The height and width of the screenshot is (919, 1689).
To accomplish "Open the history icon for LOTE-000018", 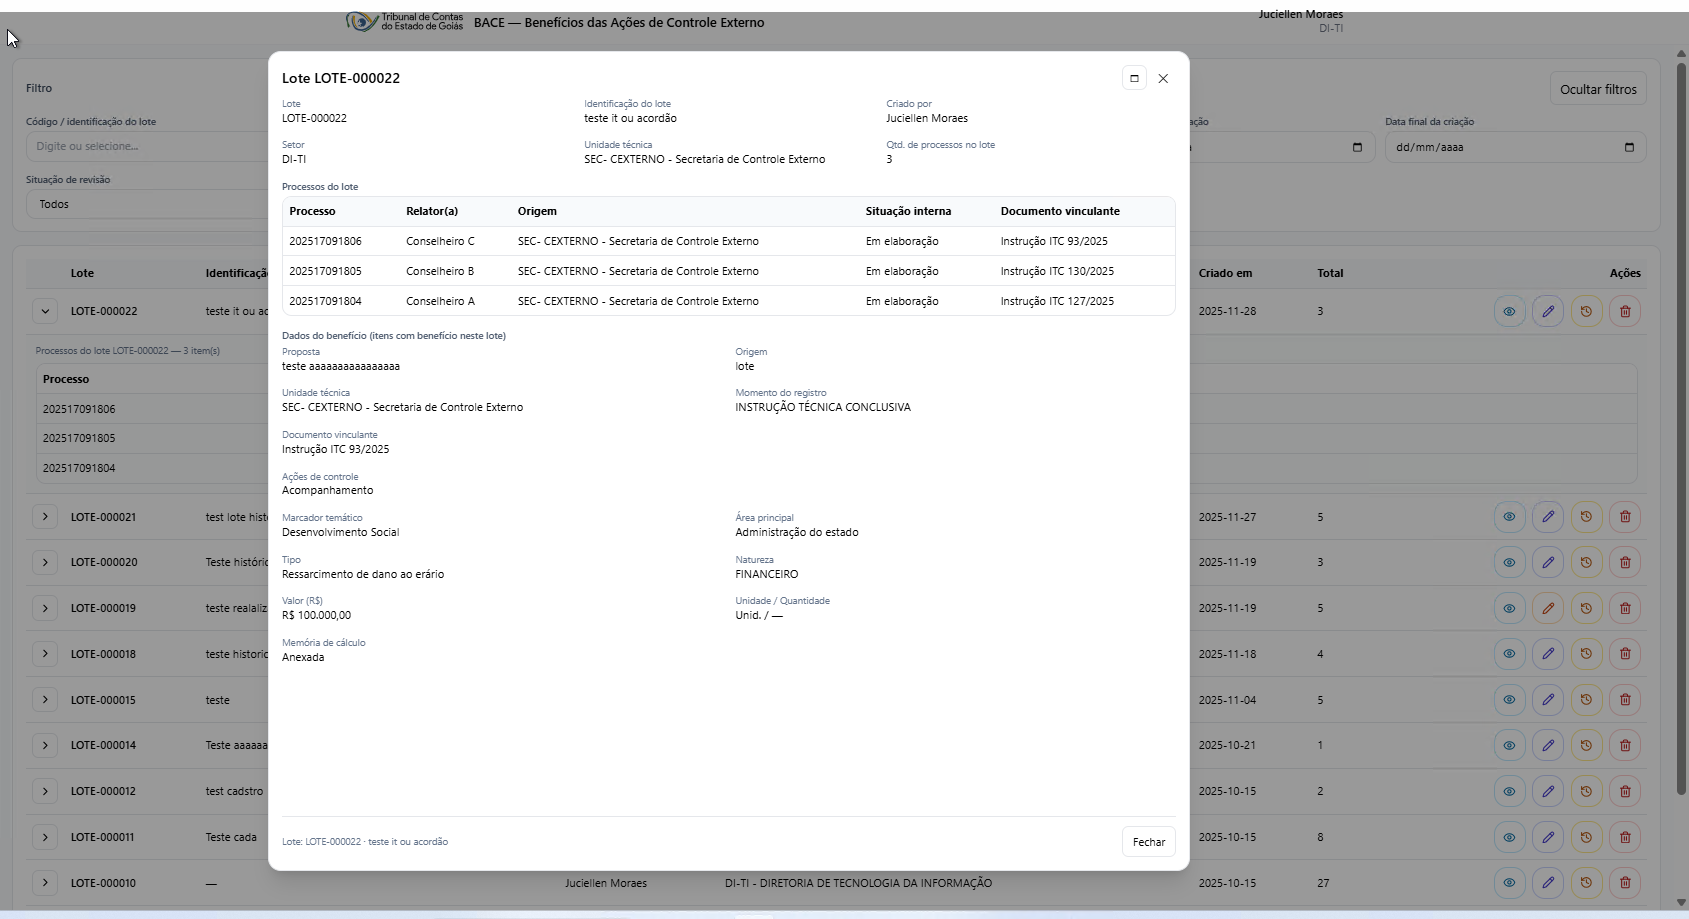I will coord(1586,654).
